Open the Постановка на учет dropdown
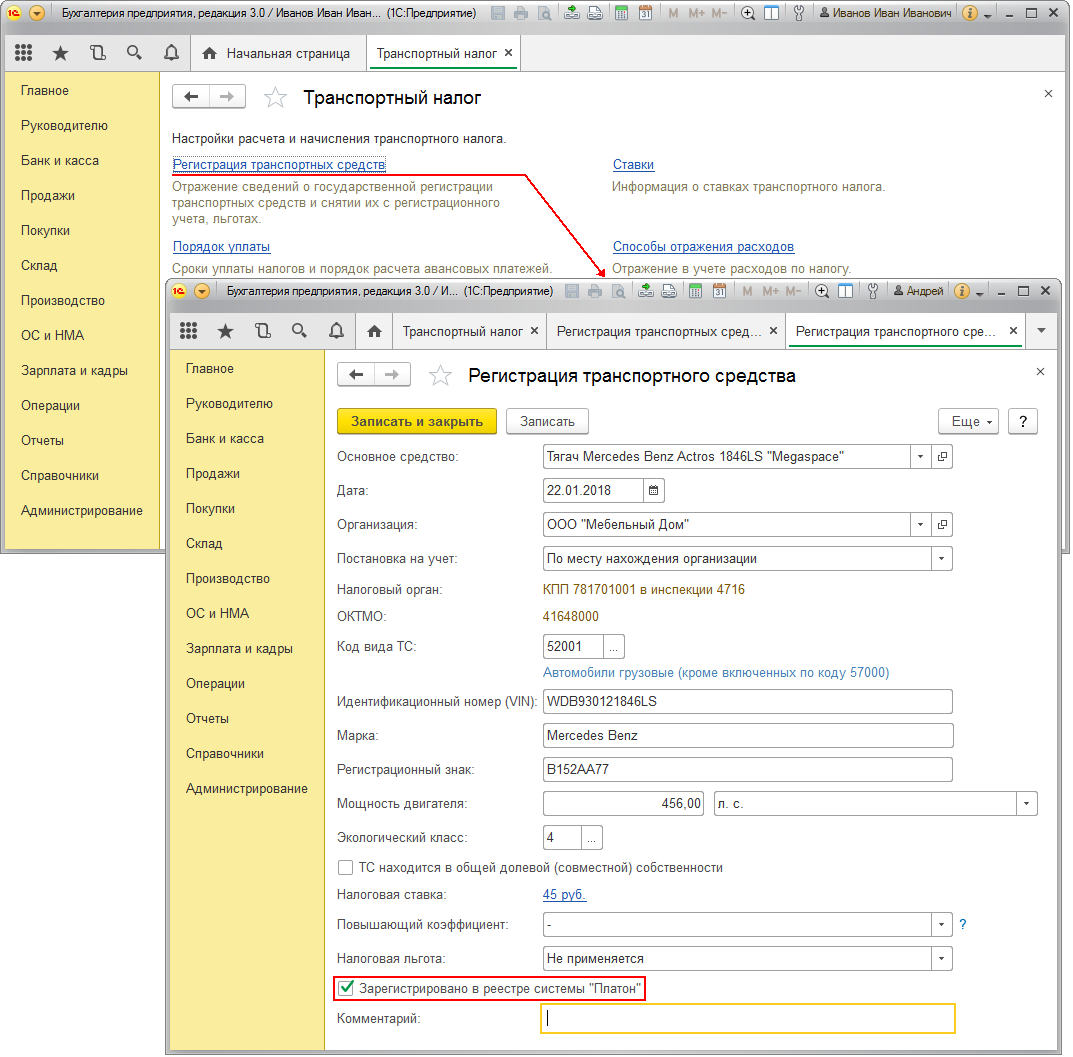1073x1057 pixels. 941,559
